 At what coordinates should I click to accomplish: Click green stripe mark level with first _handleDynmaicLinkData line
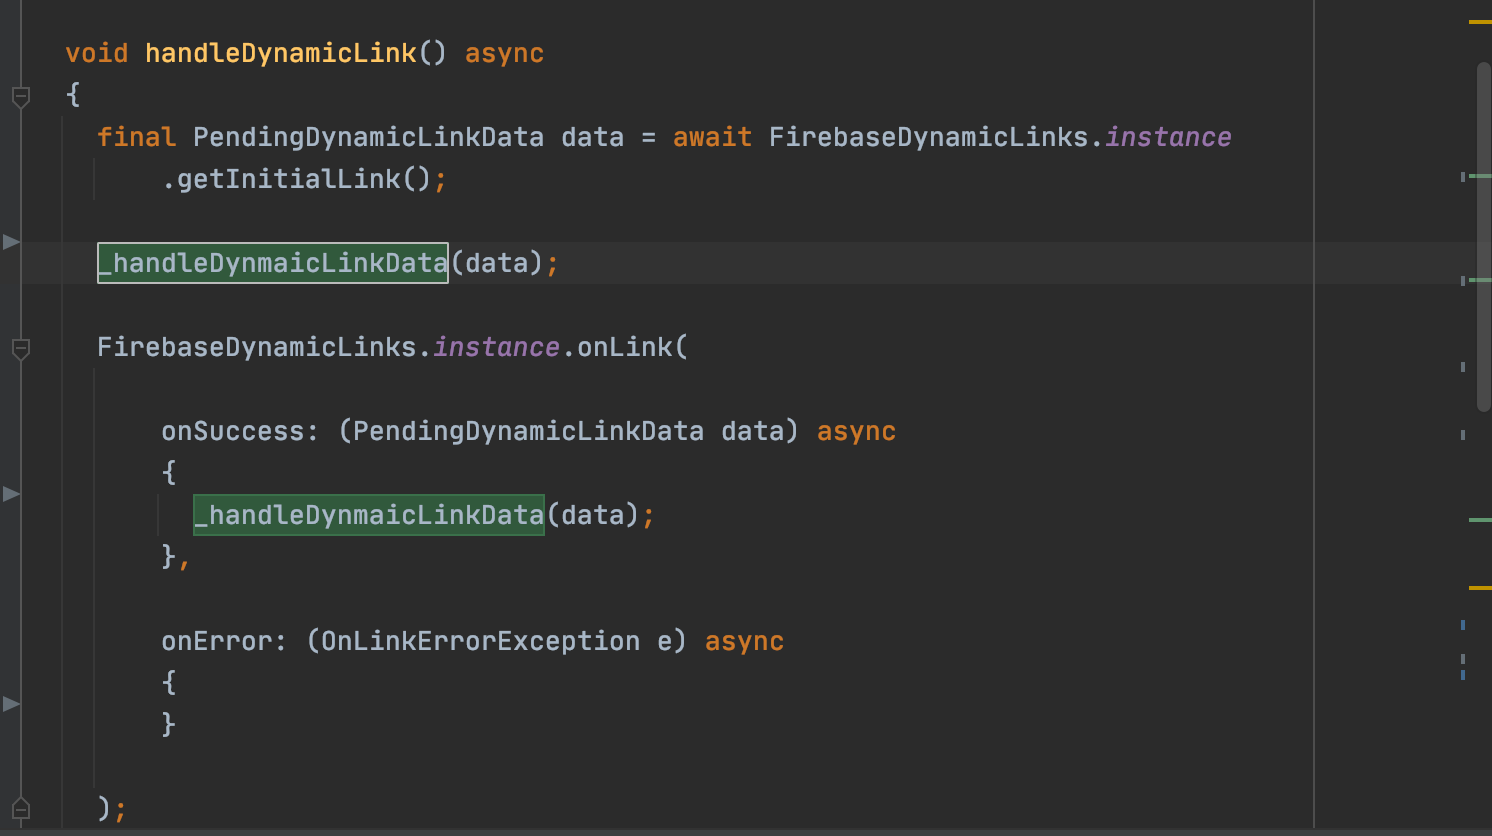pos(1479,280)
